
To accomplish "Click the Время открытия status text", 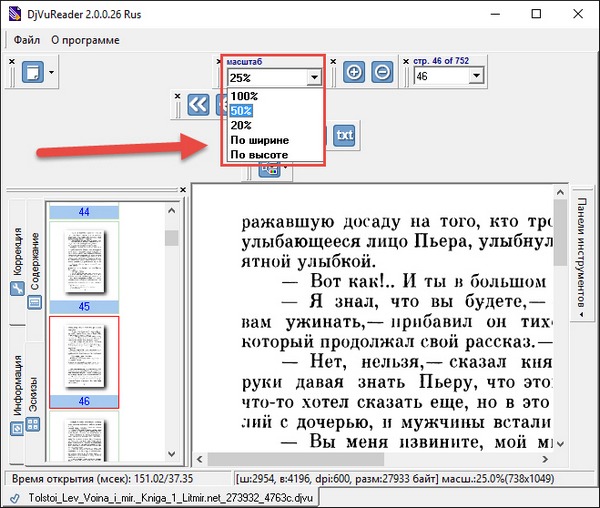I will (x=103, y=479).
